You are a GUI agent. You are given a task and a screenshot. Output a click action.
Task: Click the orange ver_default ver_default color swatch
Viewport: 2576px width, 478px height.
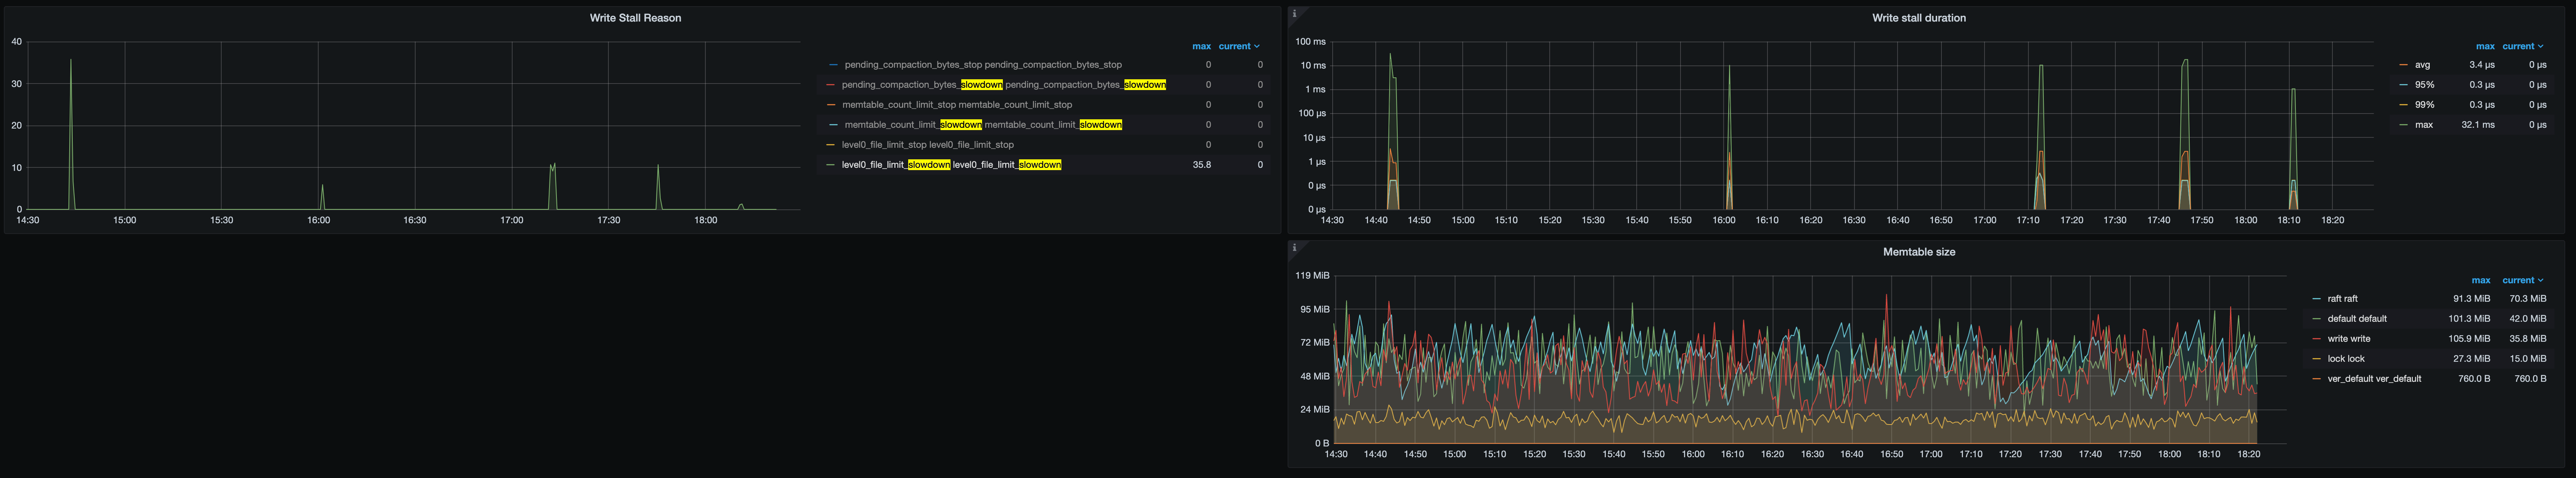(2317, 379)
